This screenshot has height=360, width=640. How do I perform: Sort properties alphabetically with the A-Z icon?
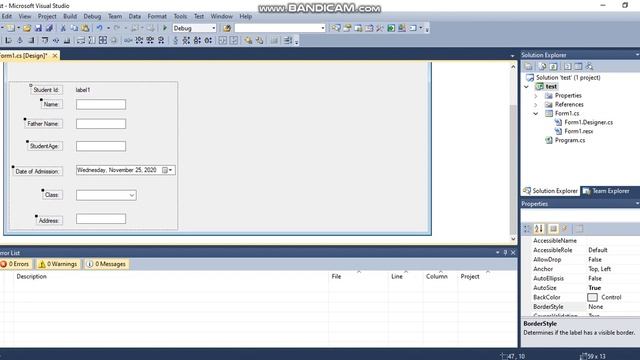tap(539, 229)
